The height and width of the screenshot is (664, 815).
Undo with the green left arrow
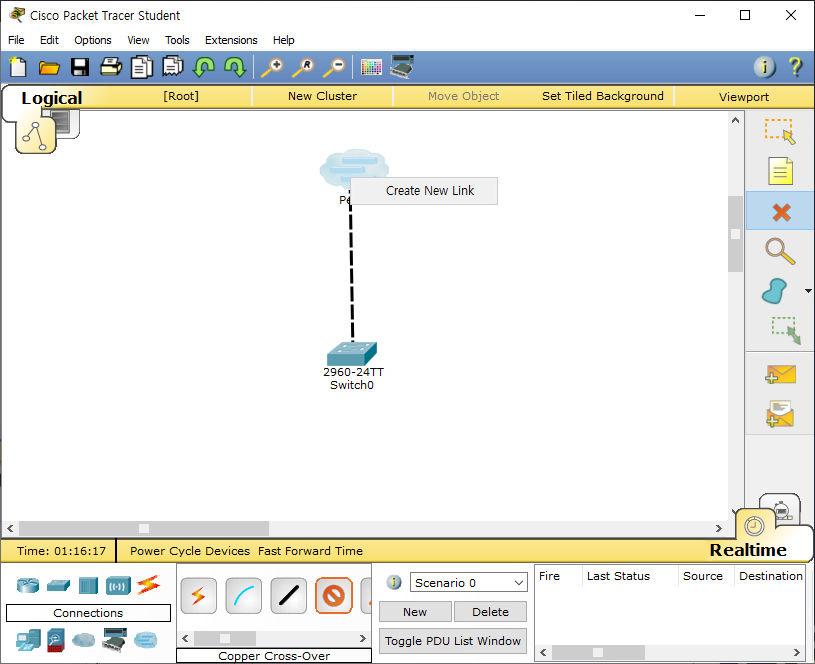tap(204, 67)
